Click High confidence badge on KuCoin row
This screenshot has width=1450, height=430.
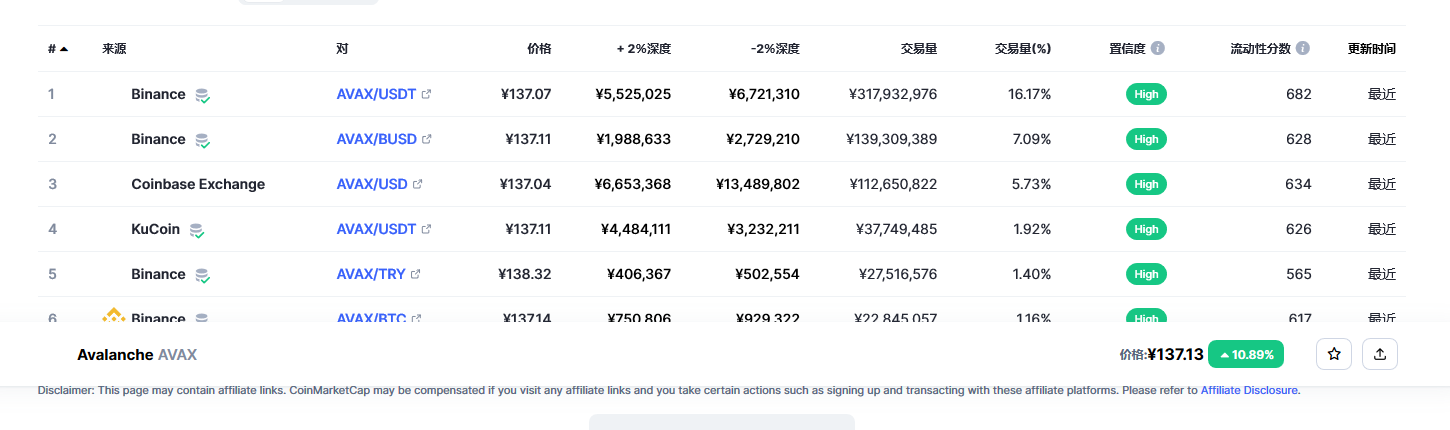point(1146,229)
